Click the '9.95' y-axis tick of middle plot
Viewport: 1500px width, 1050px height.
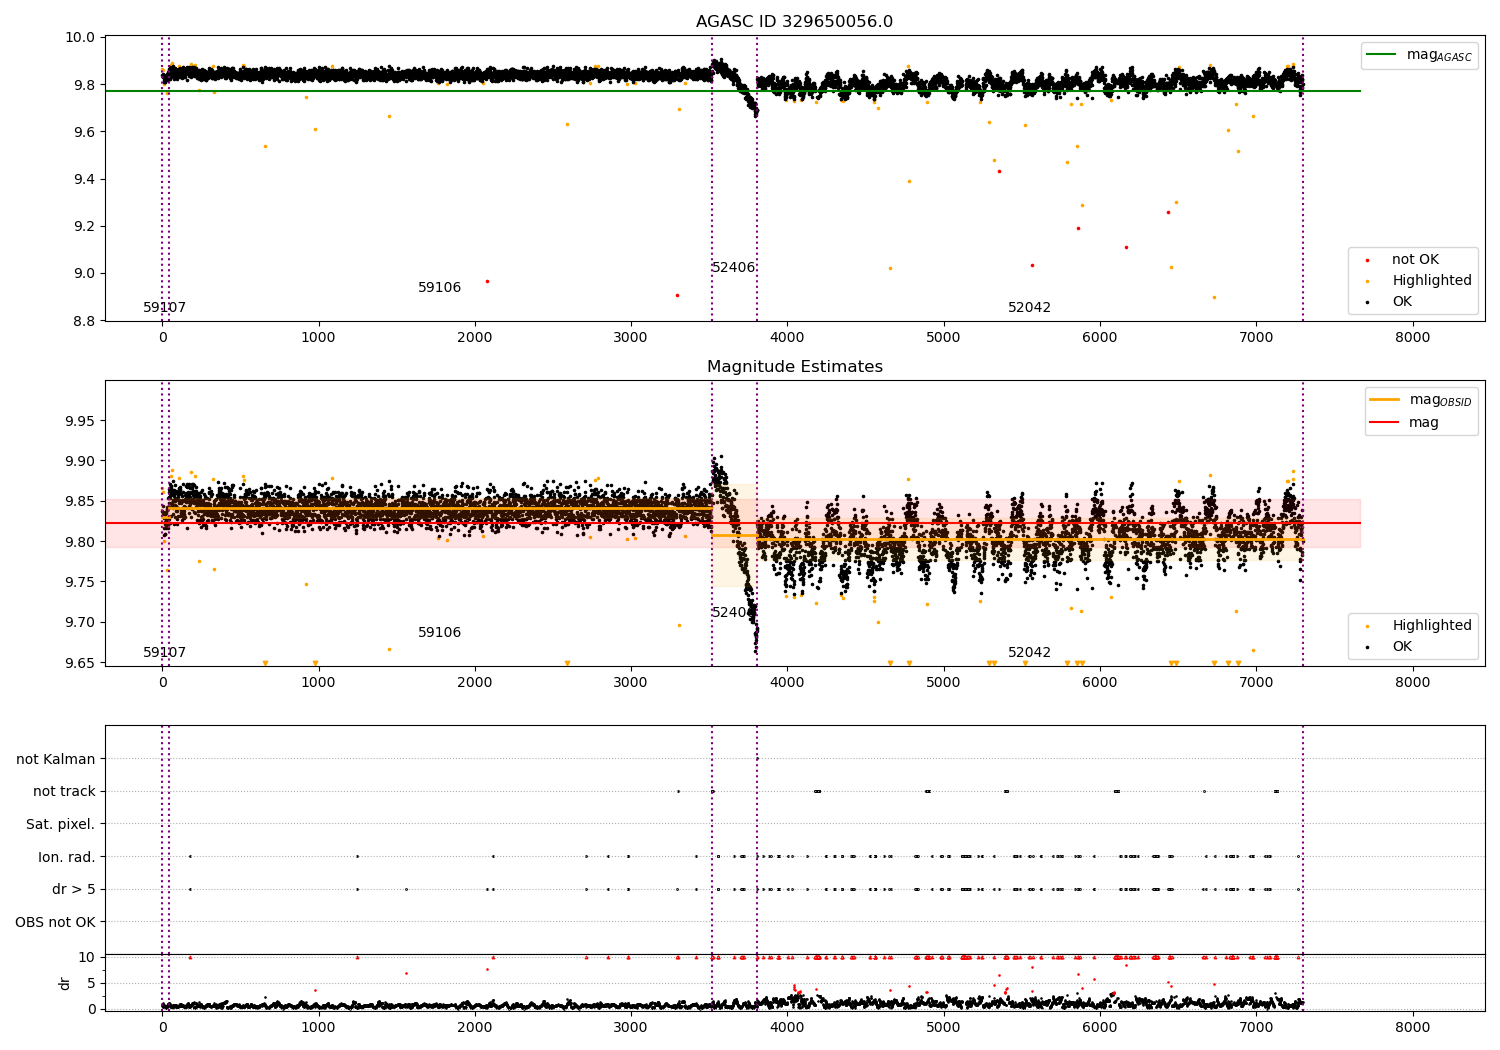(82, 421)
